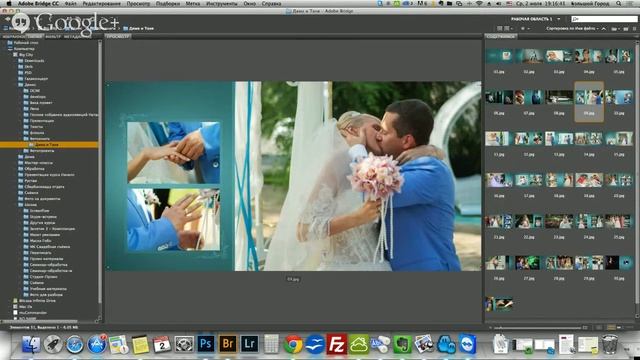Open the Подборки menu
This screenshot has width=640, height=360.
tap(168, 3)
